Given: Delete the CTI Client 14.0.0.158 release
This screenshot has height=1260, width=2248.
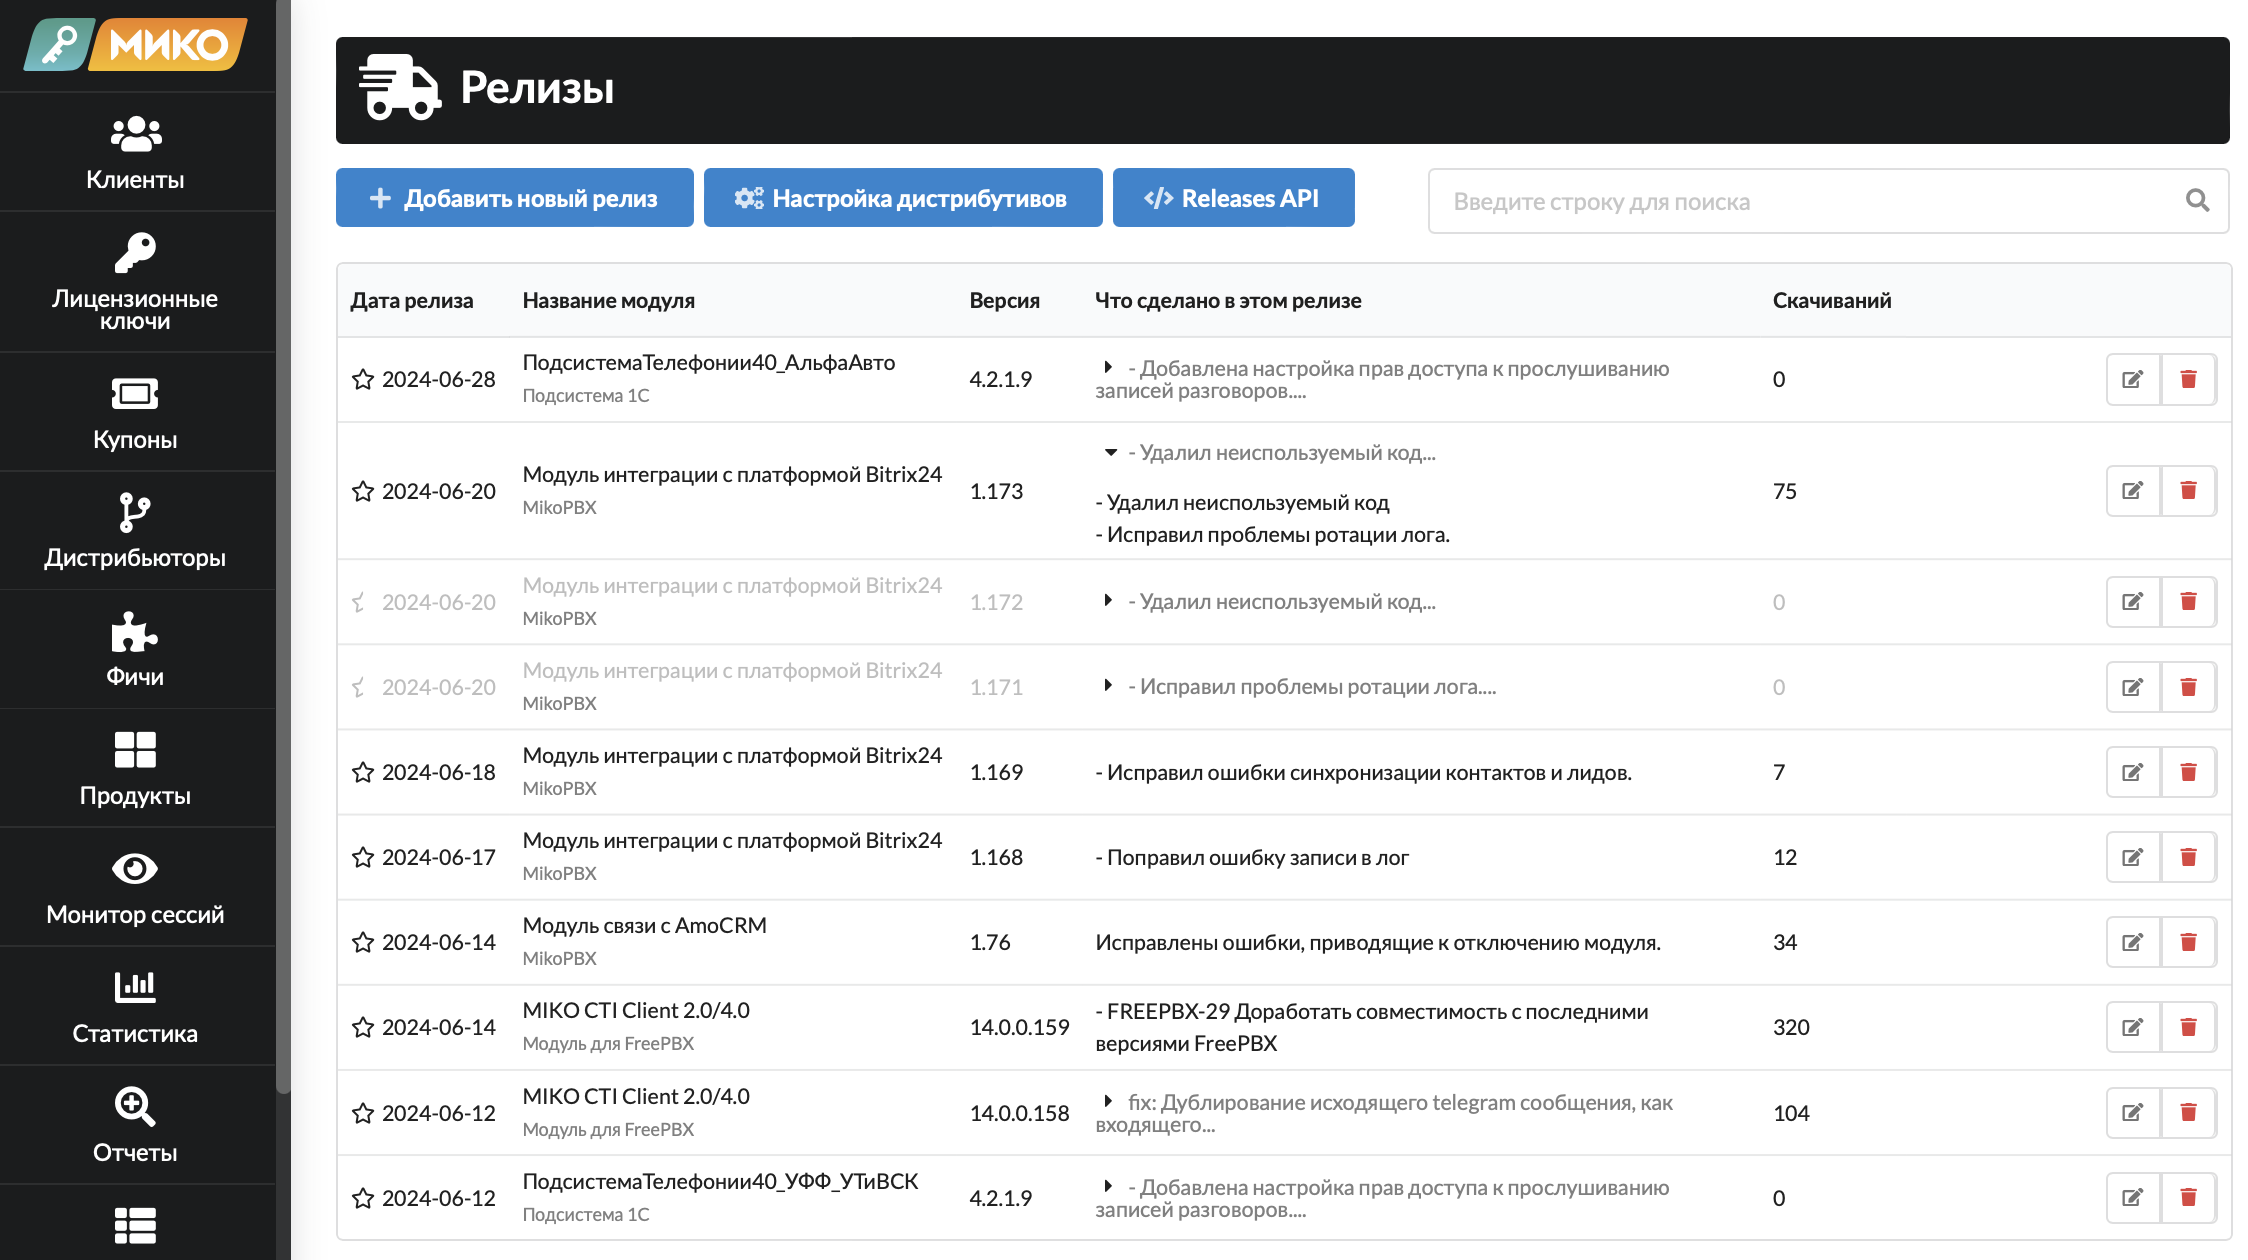Looking at the screenshot, I should [x=2189, y=1113].
